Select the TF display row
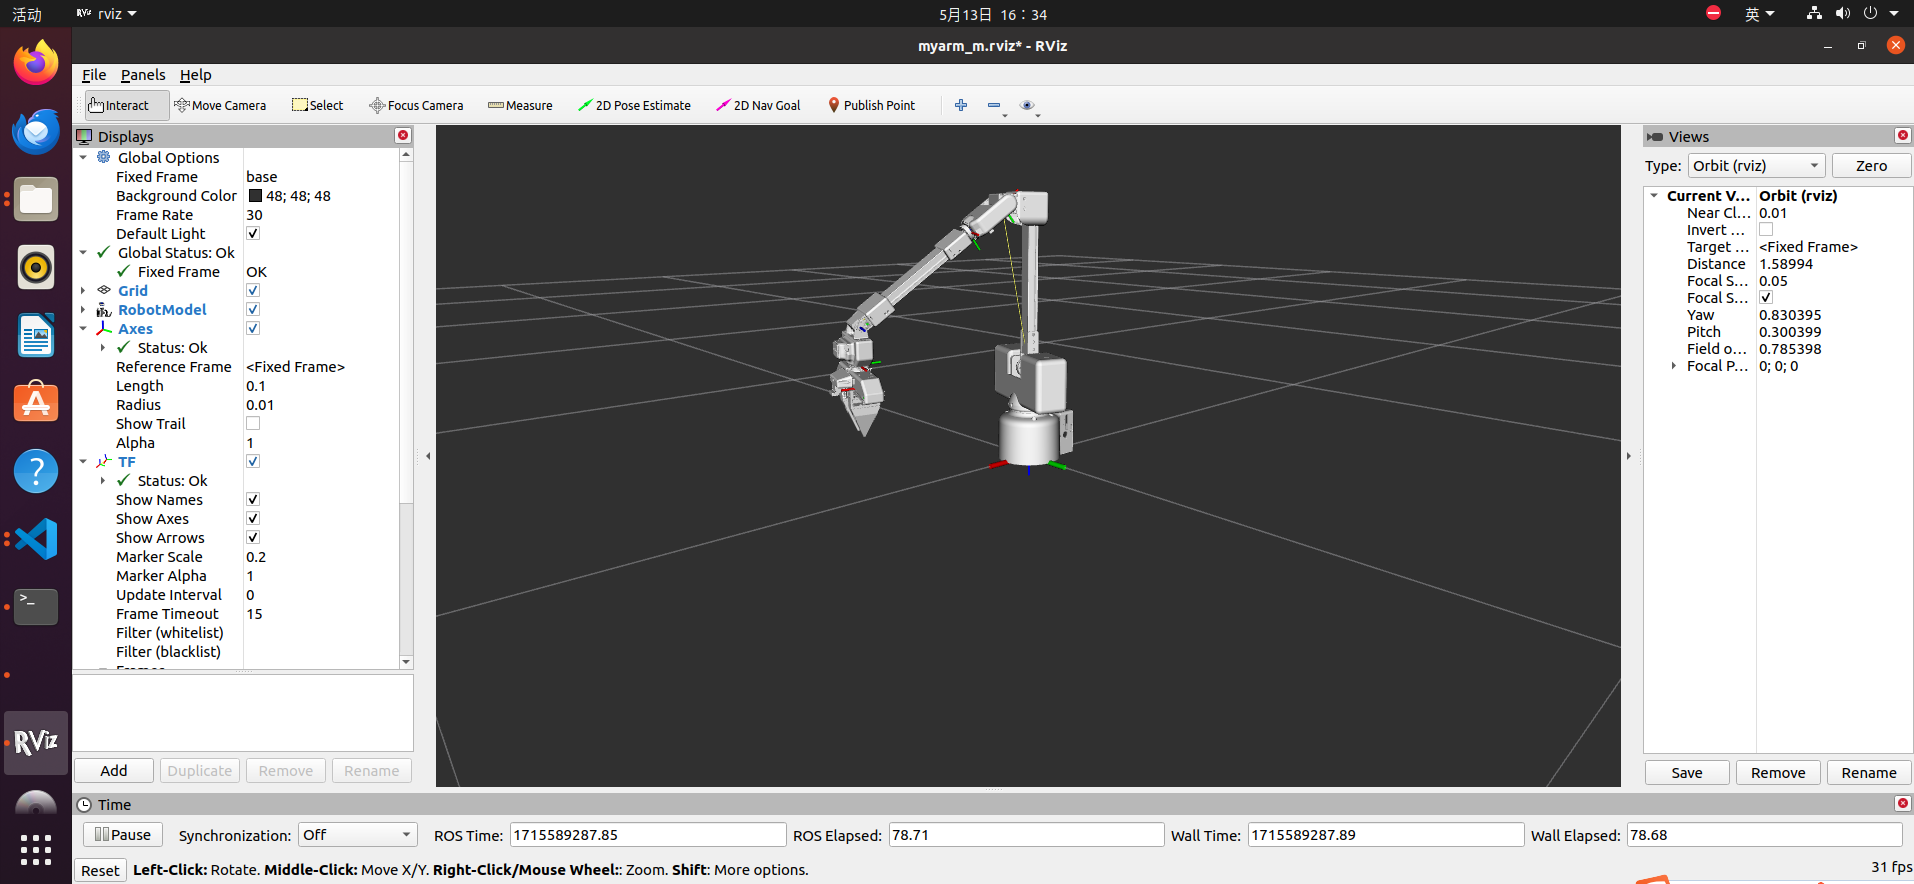1914x884 pixels. pyautogui.click(x=126, y=462)
